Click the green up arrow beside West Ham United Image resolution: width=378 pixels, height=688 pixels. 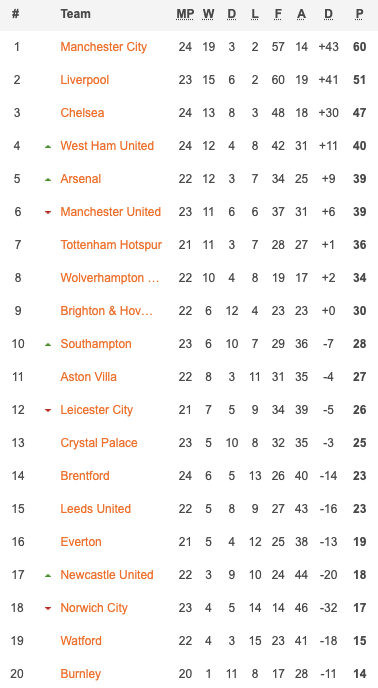coord(48,147)
